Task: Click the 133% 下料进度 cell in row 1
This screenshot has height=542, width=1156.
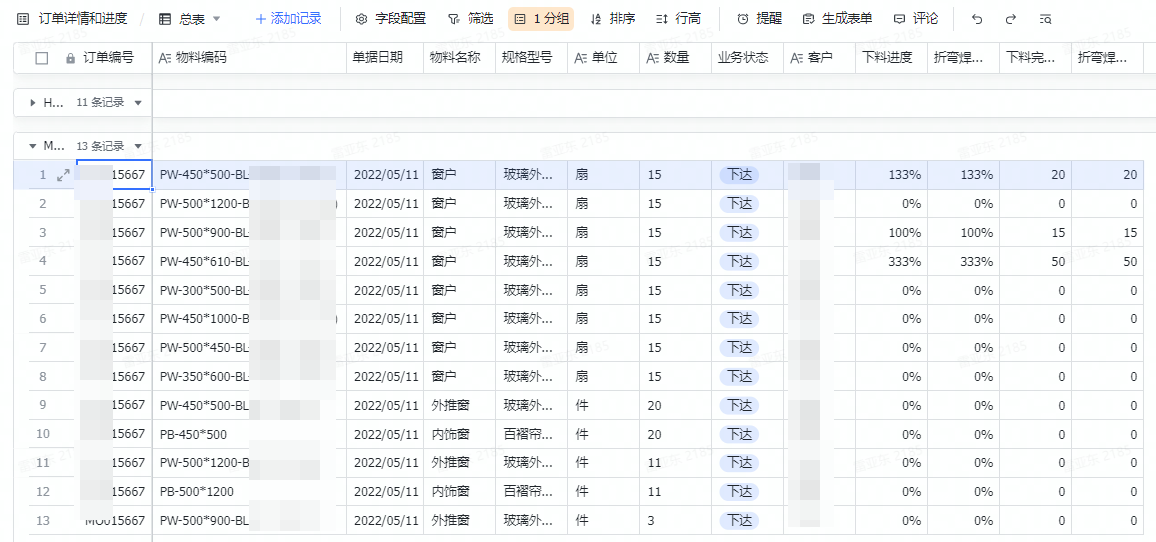Action: (x=891, y=176)
